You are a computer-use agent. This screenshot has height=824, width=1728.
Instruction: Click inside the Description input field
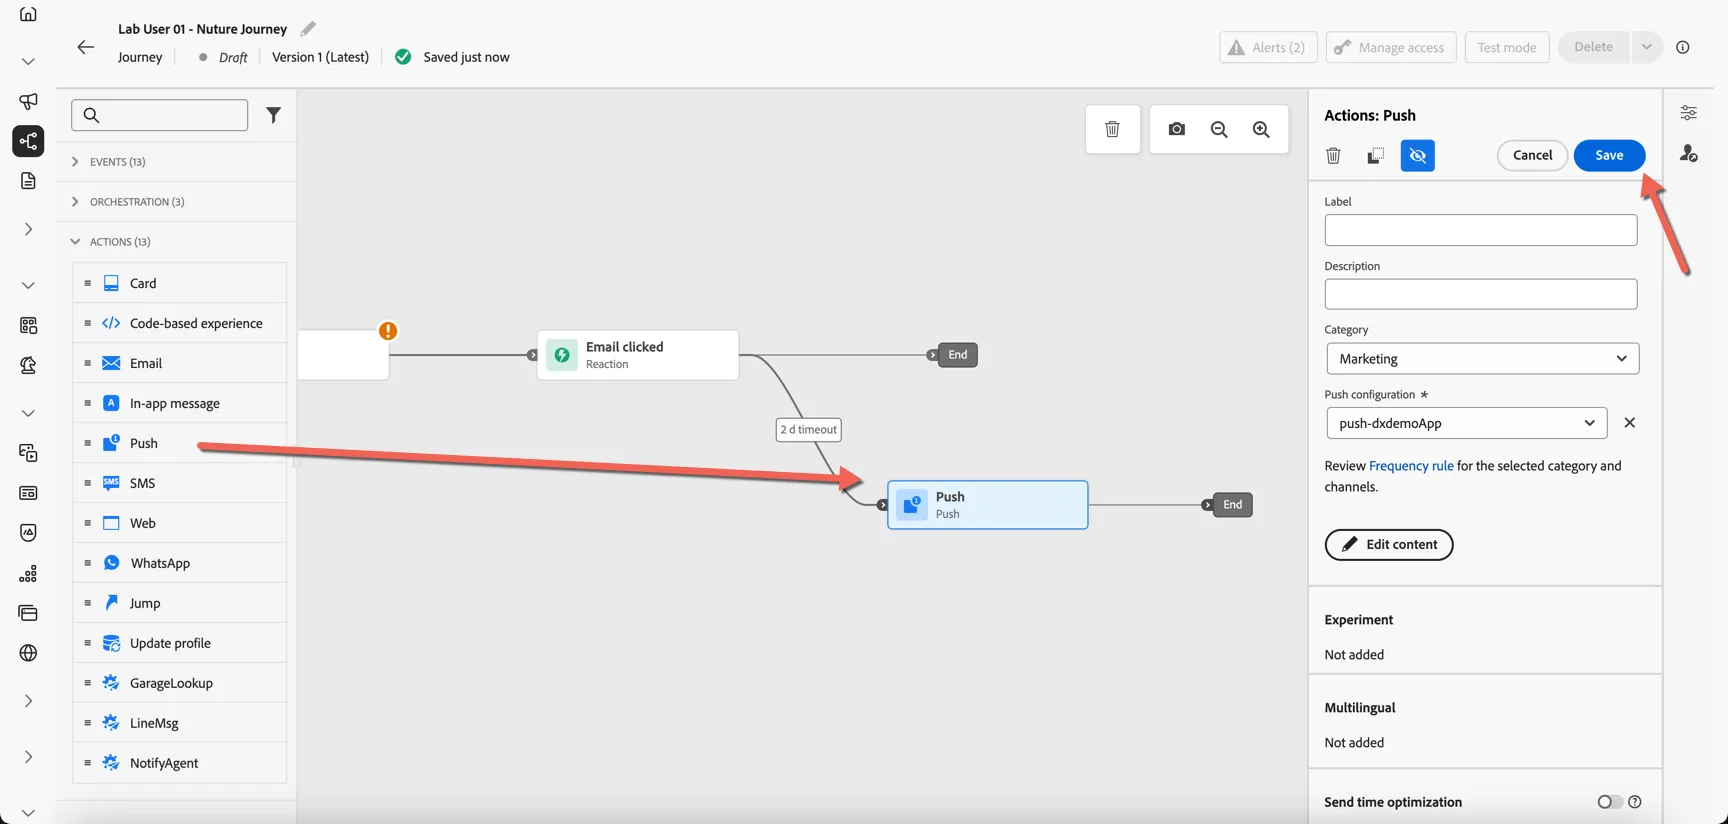[x=1480, y=294]
